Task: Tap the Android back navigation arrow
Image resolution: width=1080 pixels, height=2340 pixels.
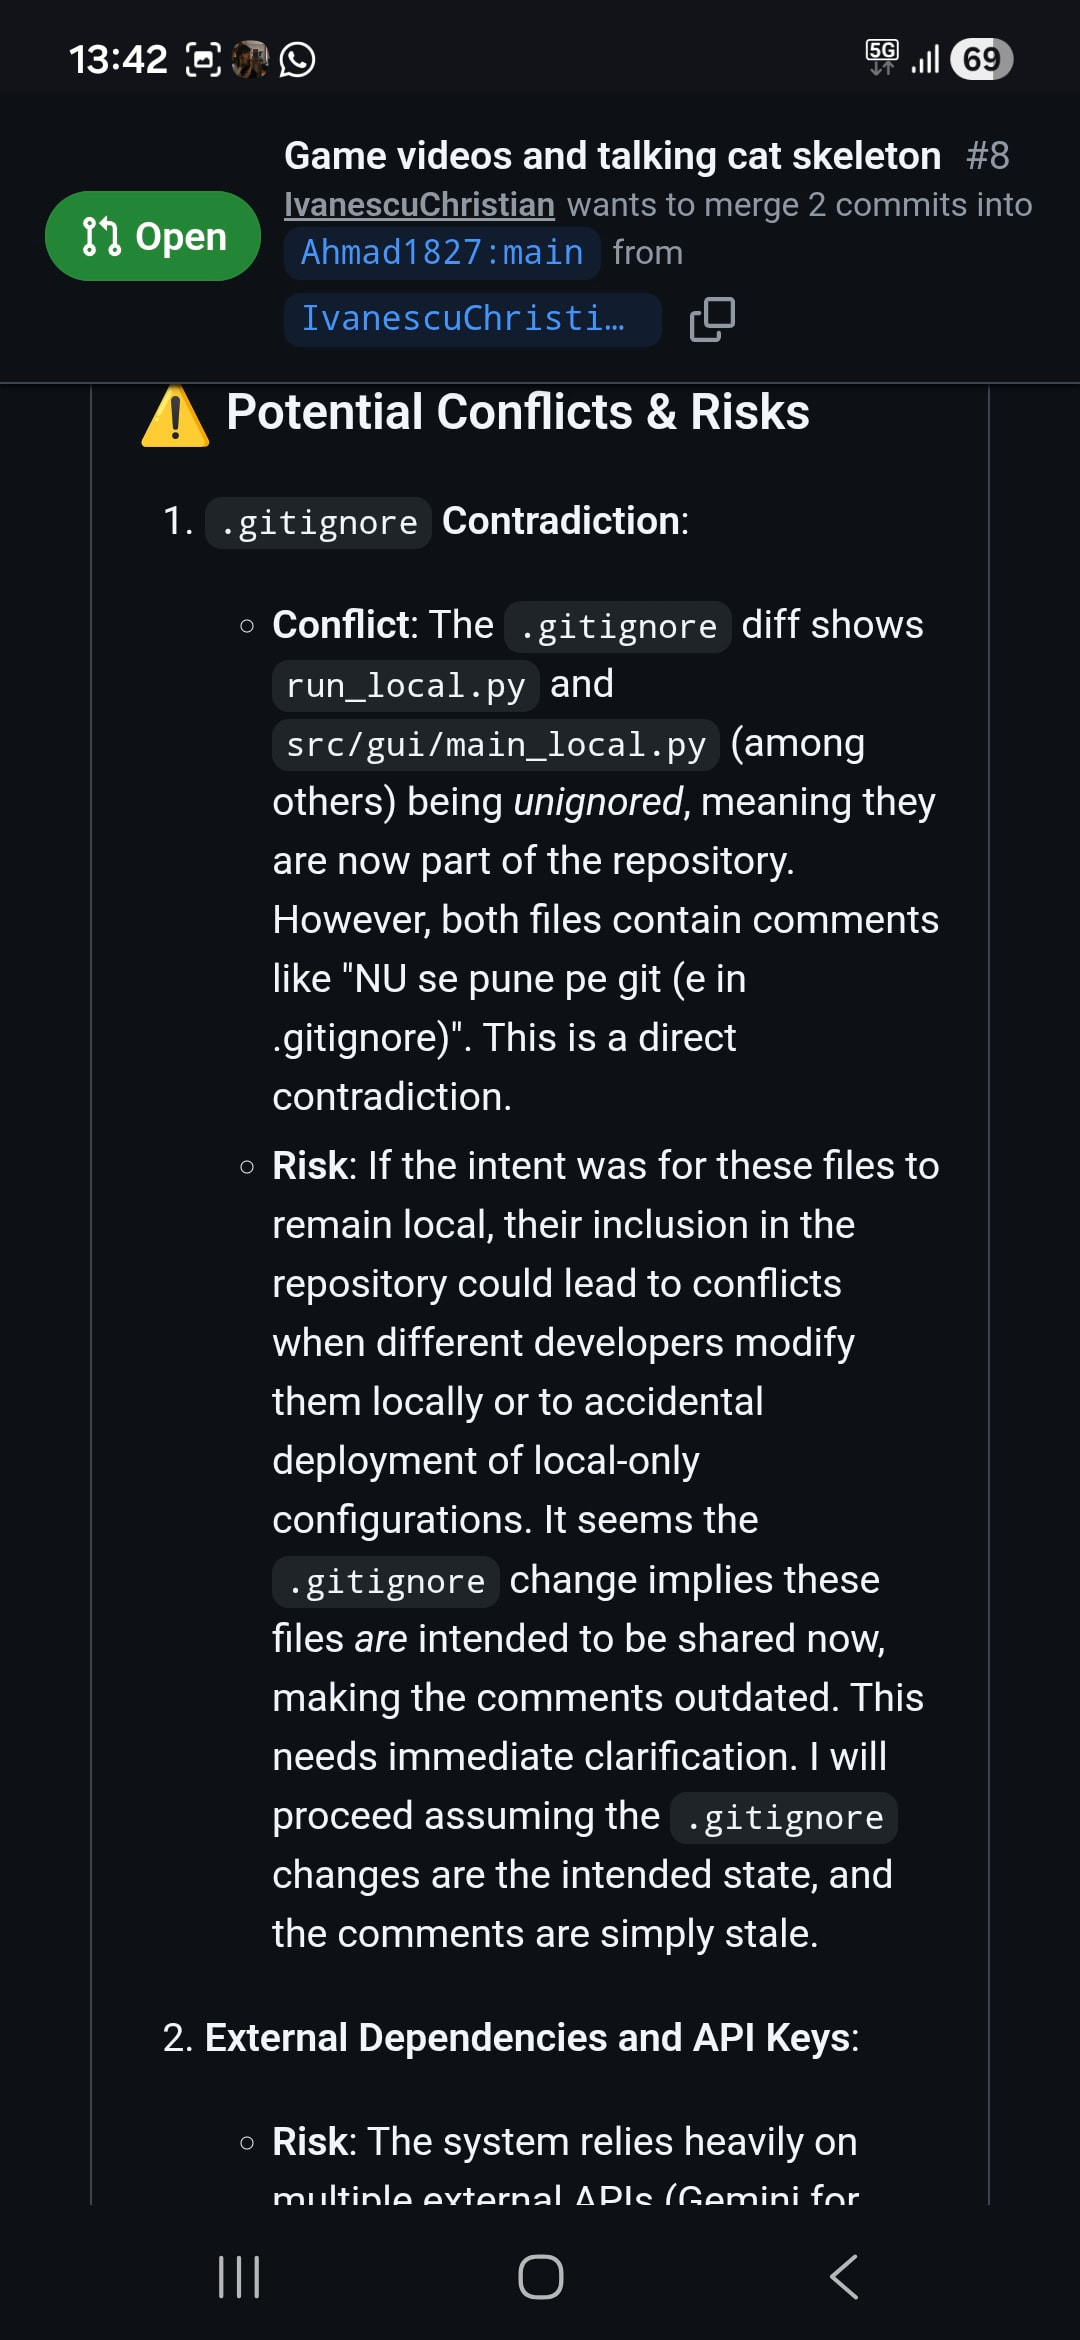Action: [843, 2277]
